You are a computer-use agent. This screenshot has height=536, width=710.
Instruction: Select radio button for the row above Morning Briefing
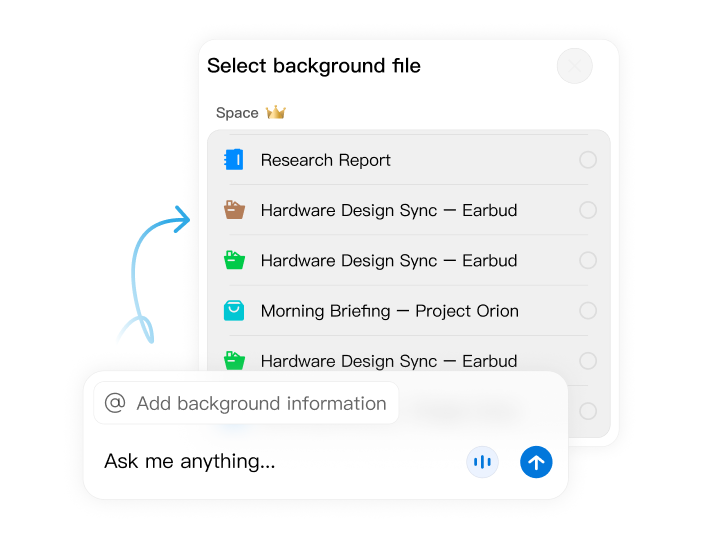pyautogui.click(x=588, y=261)
